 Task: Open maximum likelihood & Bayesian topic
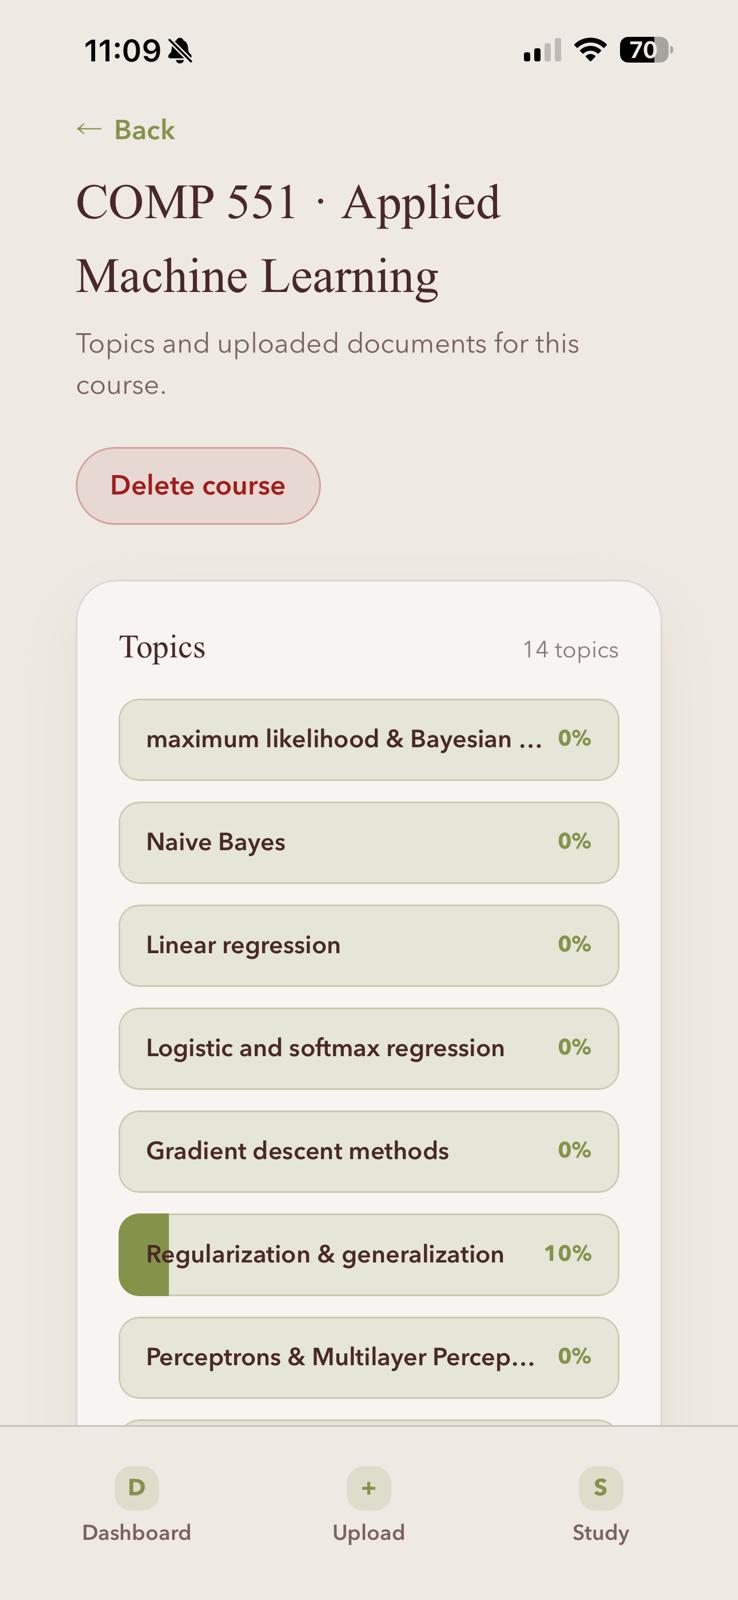point(369,739)
